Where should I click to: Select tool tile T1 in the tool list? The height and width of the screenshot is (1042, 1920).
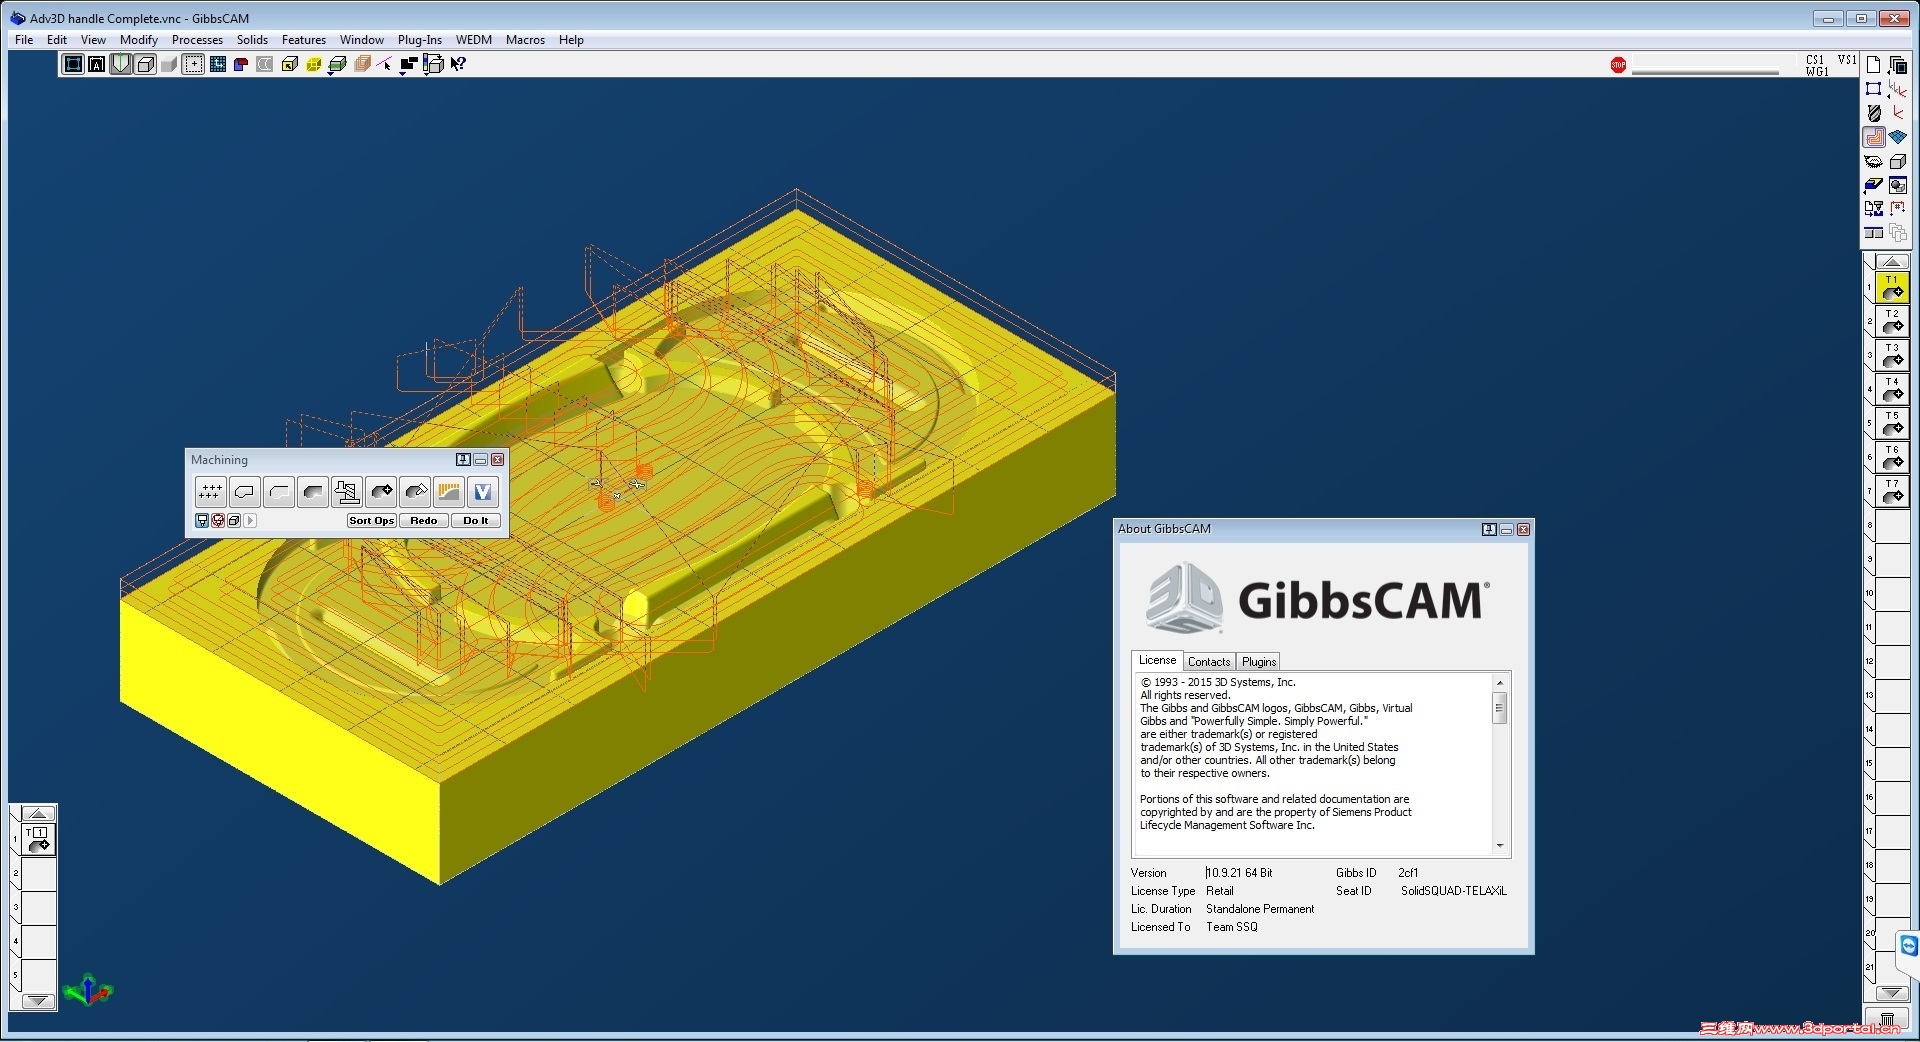tap(1892, 288)
